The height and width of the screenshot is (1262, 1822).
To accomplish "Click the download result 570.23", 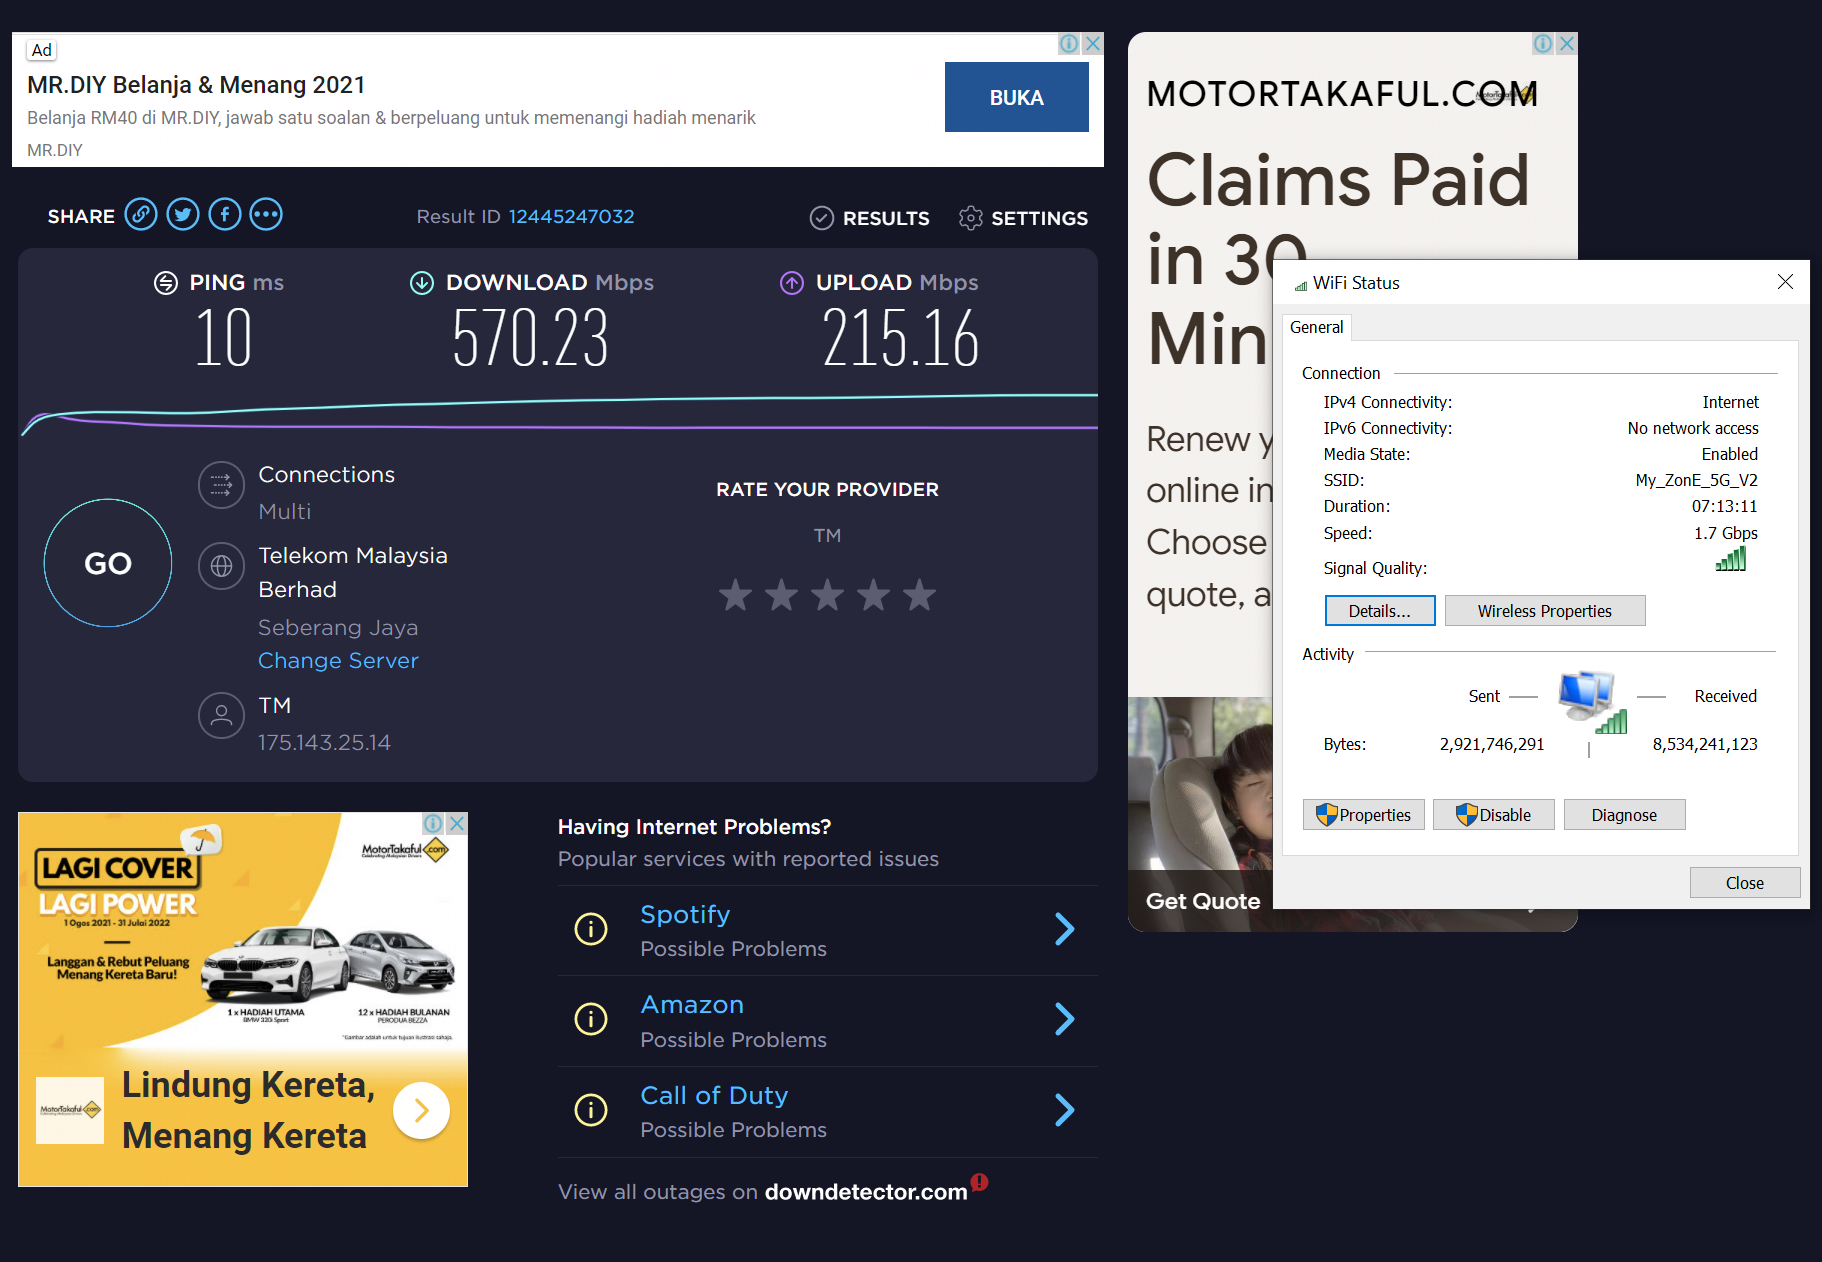I will [530, 338].
